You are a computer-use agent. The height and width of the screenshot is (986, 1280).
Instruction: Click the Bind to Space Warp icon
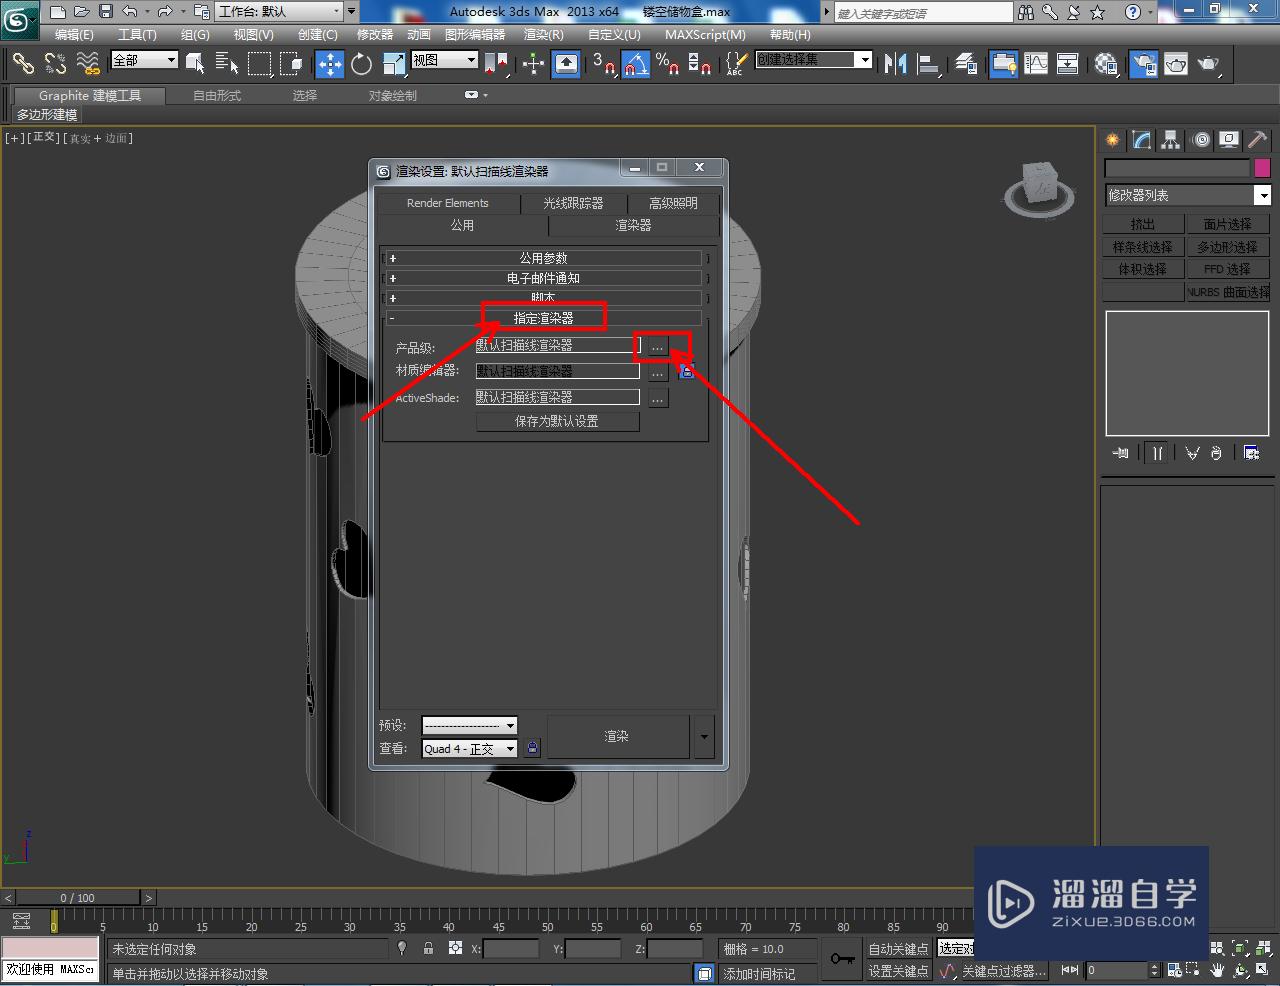point(88,64)
